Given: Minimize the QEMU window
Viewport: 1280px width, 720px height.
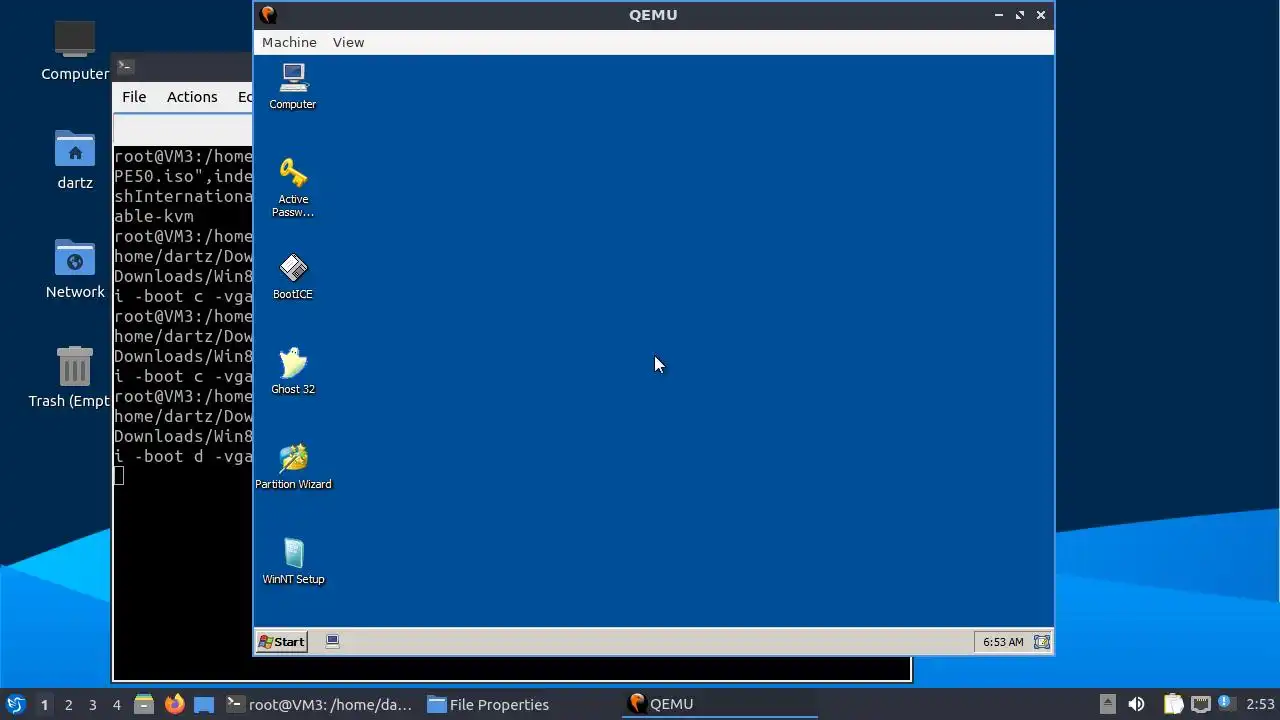Looking at the screenshot, I should coord(998,15).
